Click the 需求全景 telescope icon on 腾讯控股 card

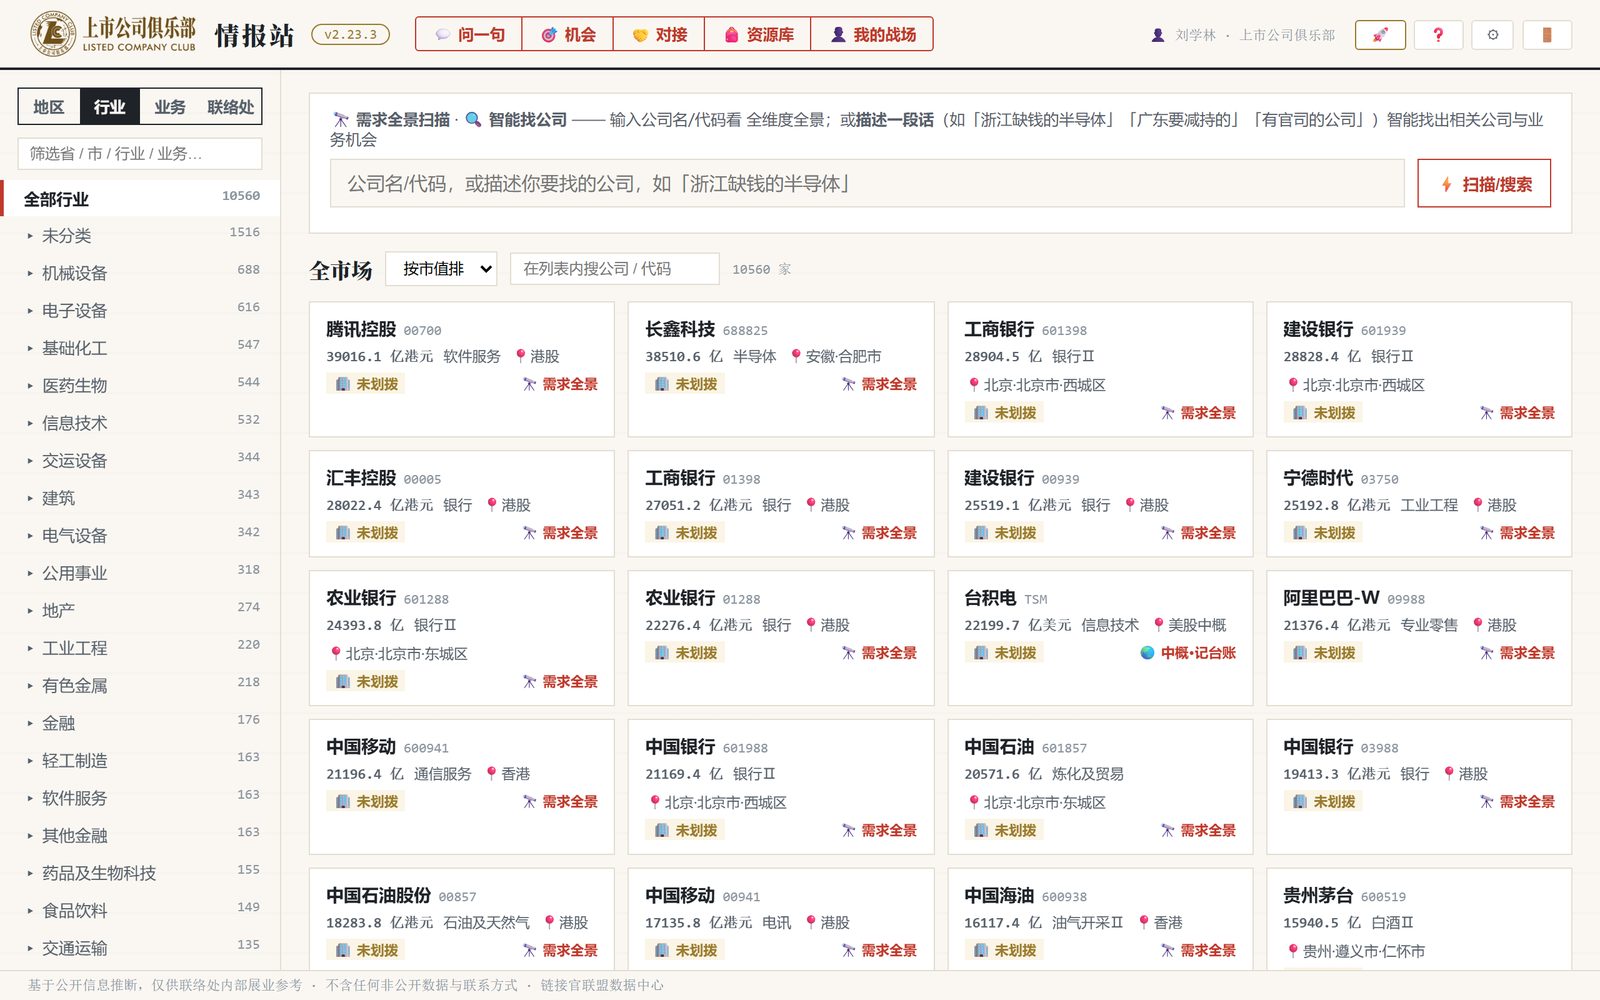click(x=529, y=384)
